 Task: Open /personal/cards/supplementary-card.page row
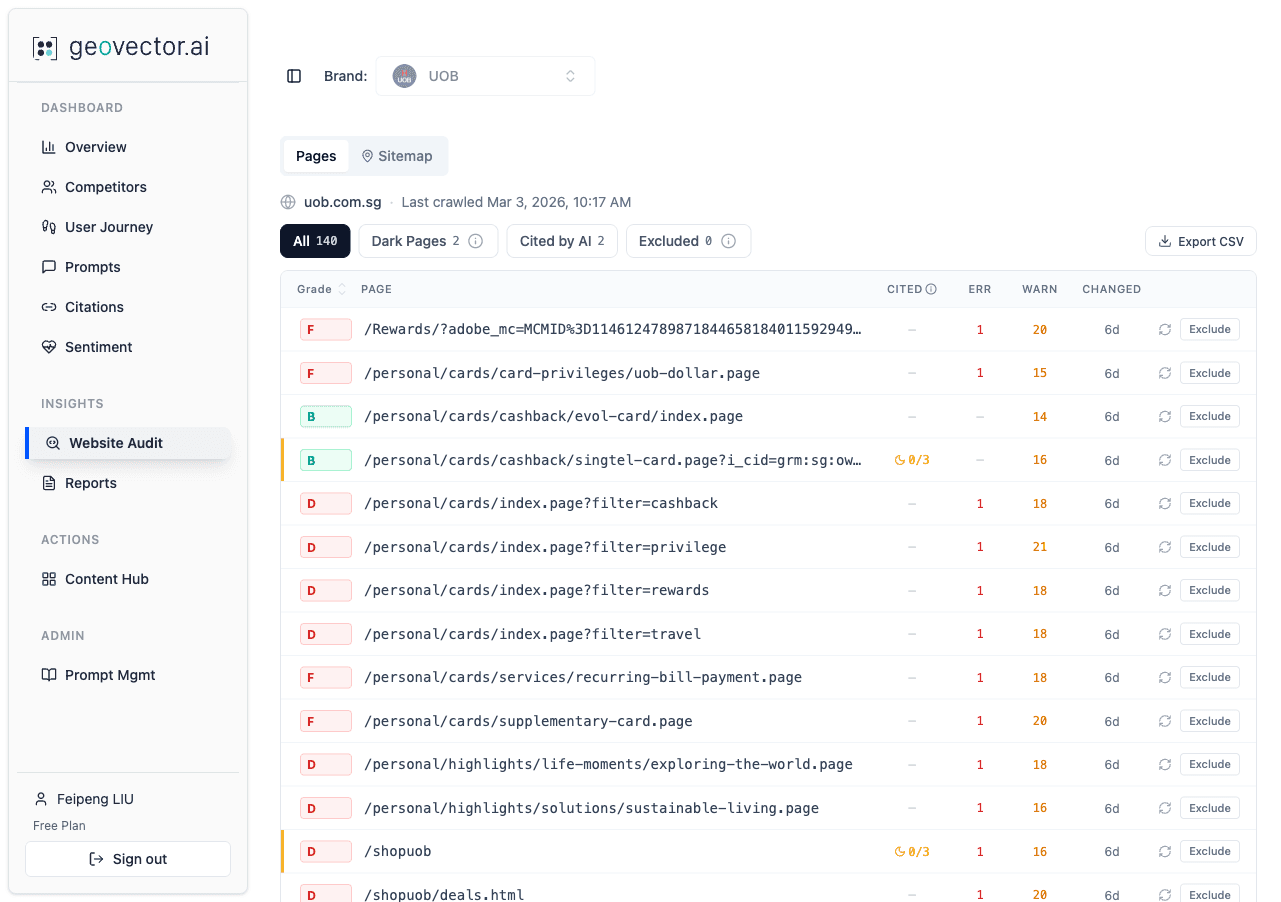pyautogui.click(x=768, y=721)
